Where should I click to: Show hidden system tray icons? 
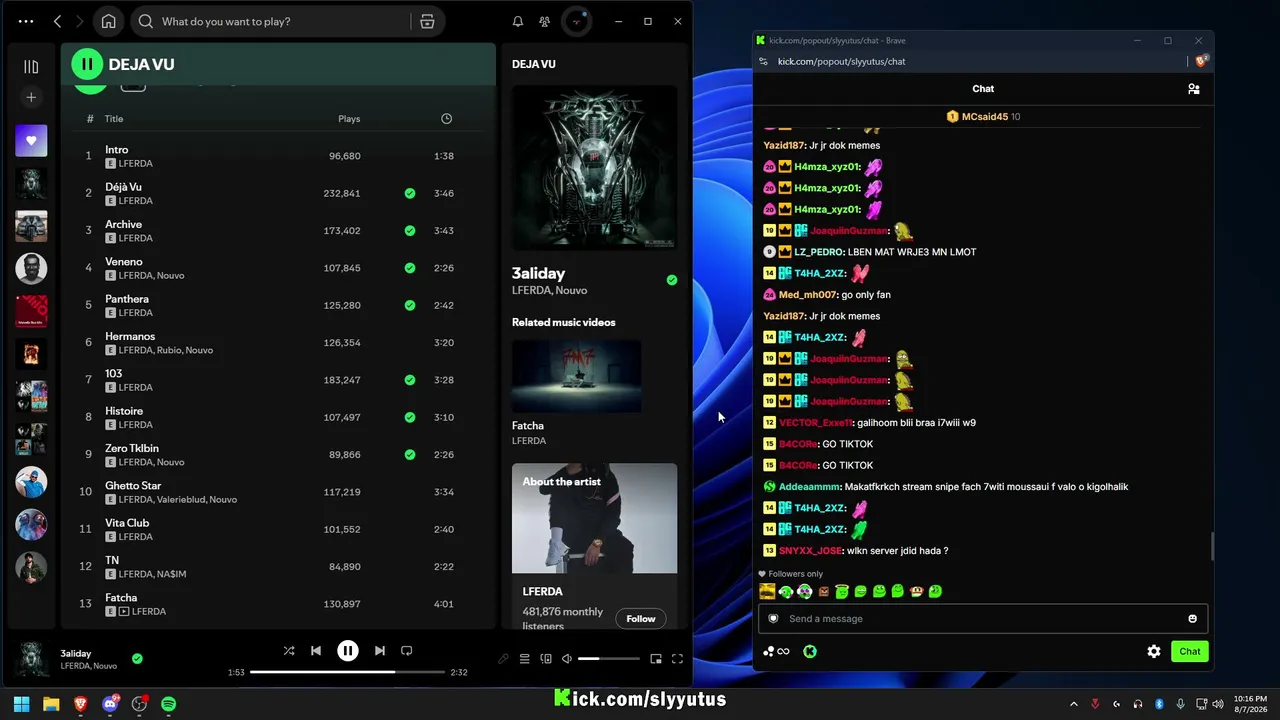1074,704
